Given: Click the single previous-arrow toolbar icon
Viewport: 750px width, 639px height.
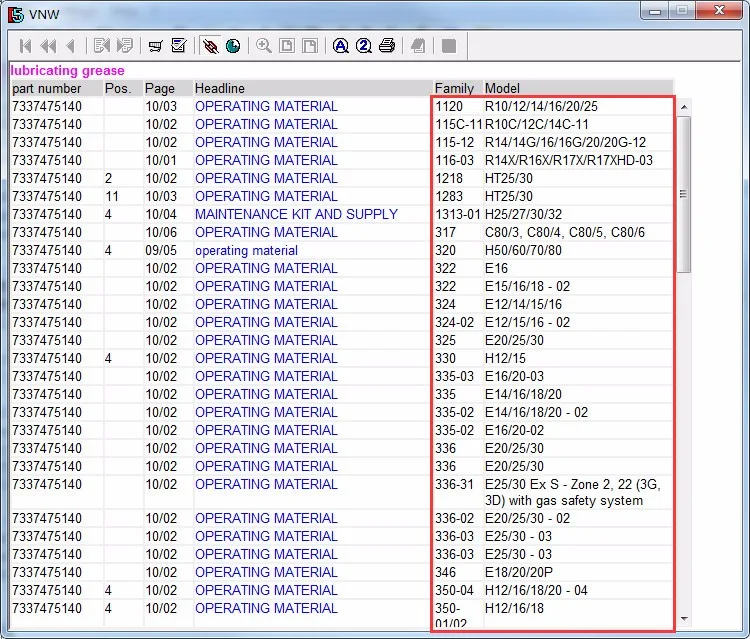Looking at the screenshot, I should pyautogui.click(x=71, y=46).
